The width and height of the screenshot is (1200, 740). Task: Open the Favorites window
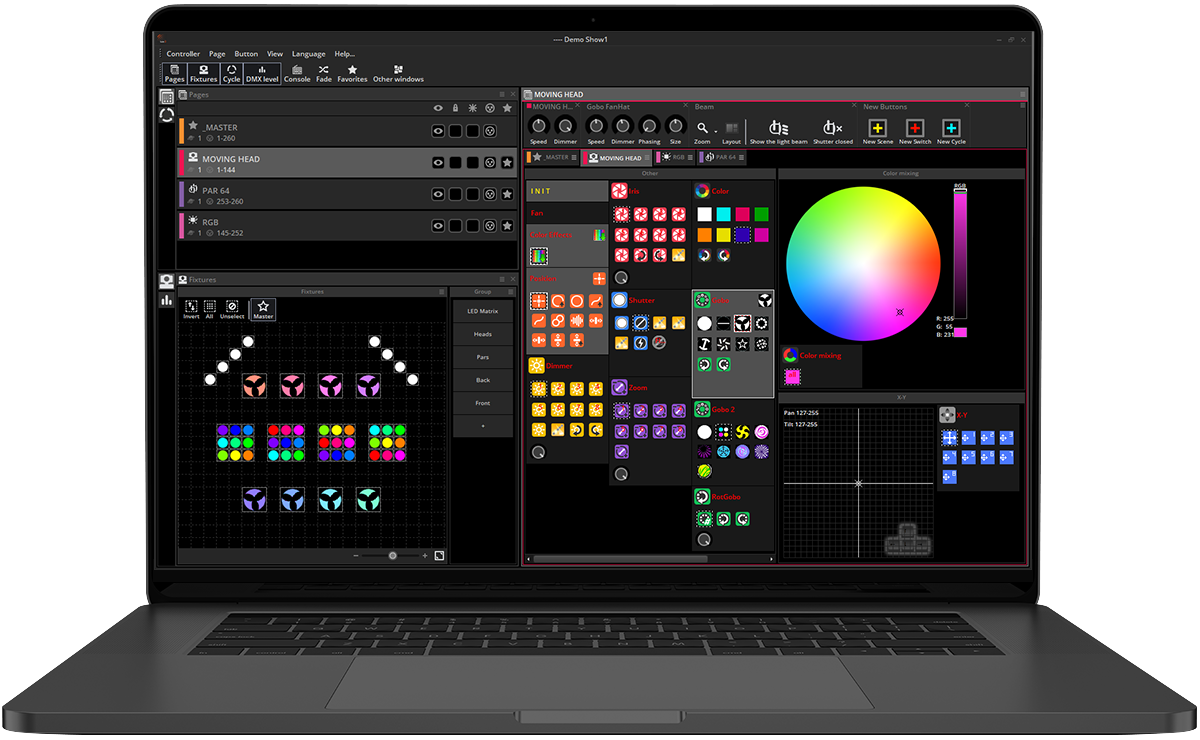pos(352,70)
